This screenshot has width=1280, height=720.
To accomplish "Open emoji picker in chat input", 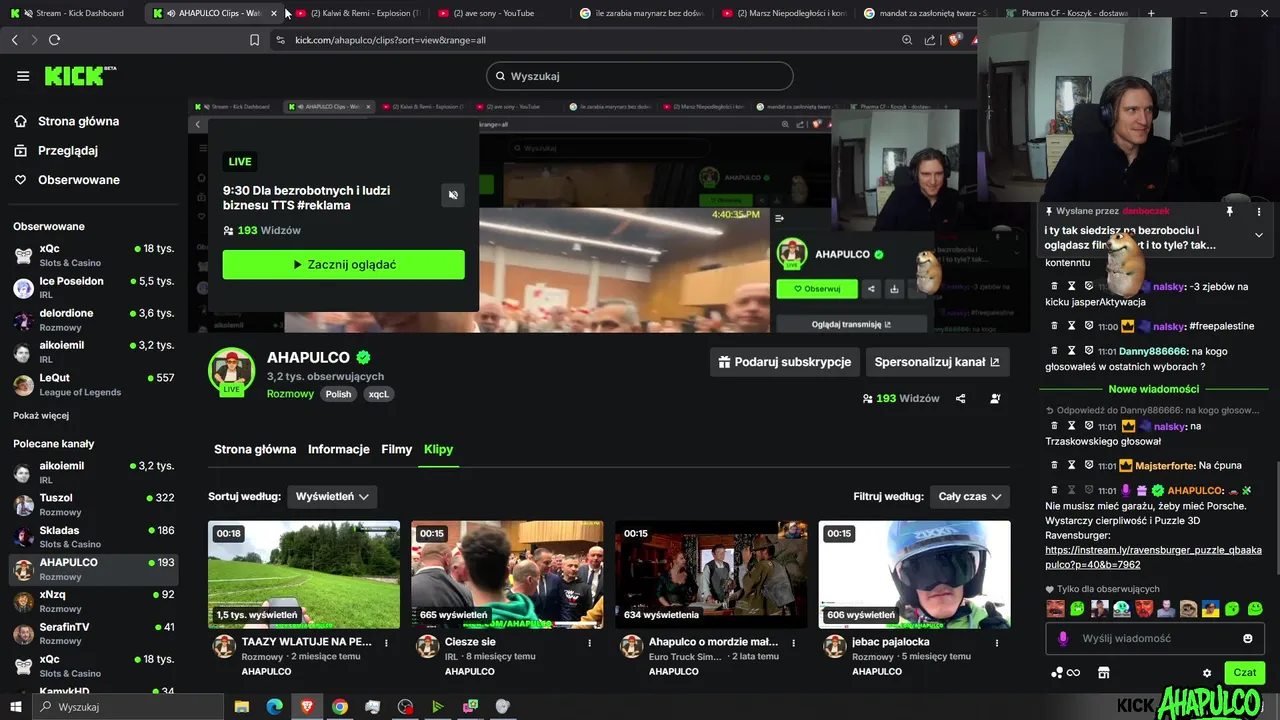I will (x=1248, y=638).
